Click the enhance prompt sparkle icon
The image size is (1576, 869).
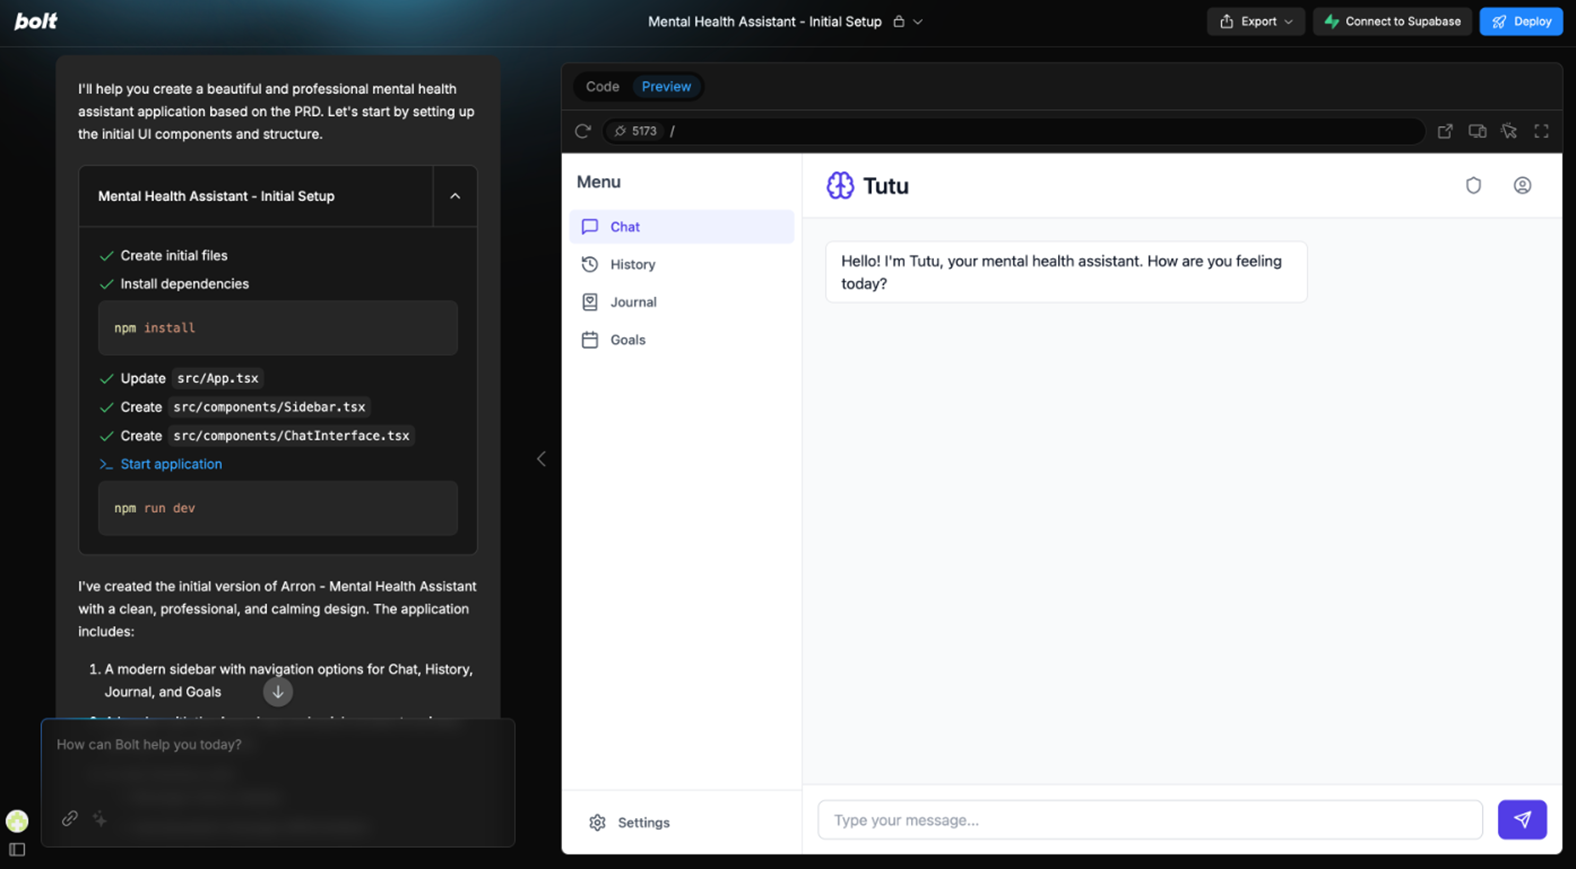[x=100, y=818]
